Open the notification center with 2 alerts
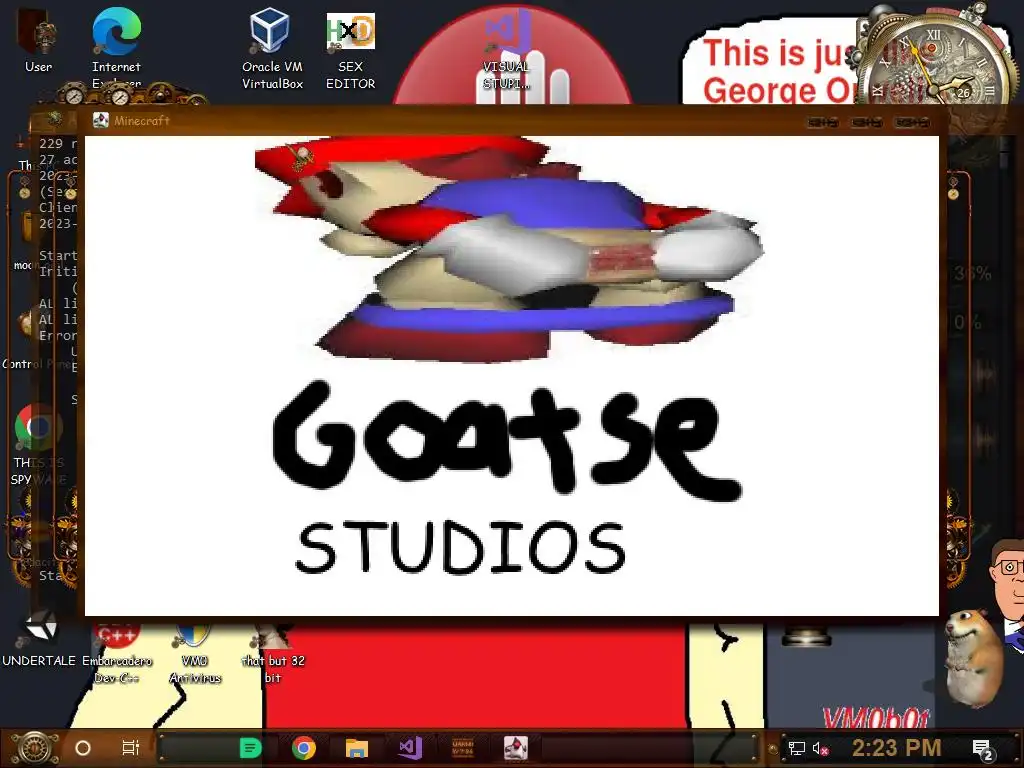This screenshot has height=768, width=1024. (x=982, y=749)
